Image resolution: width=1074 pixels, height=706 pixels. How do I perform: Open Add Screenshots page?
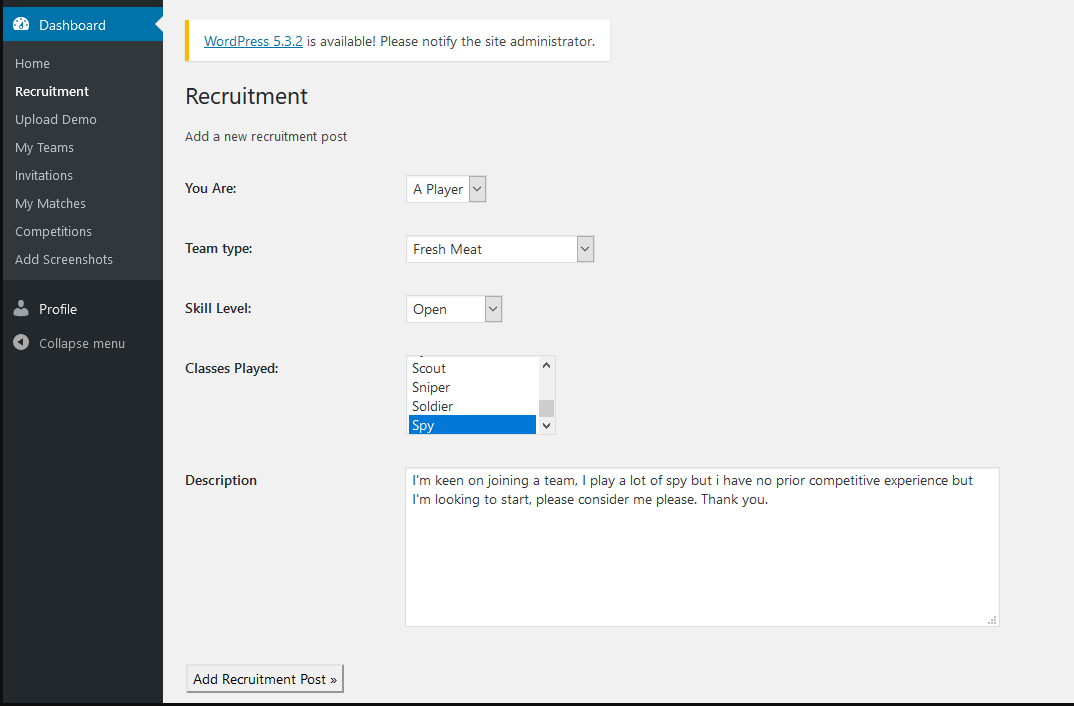pyautogui.click(x=64, y=259)
